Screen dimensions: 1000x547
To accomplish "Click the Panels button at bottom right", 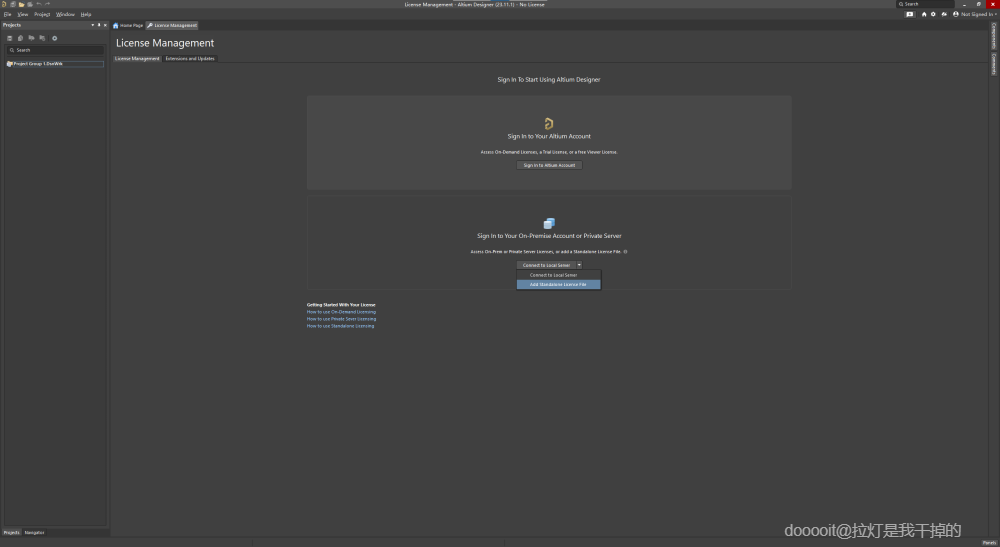I will tap(989, 543).
